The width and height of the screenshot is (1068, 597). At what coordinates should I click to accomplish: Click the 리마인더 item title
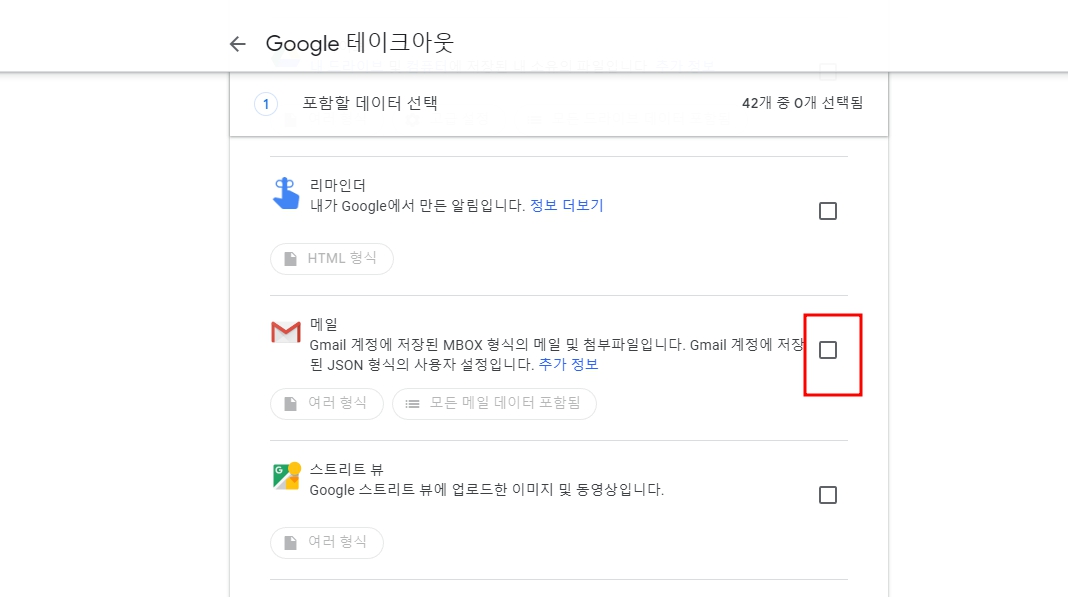(x=338, y=185)
